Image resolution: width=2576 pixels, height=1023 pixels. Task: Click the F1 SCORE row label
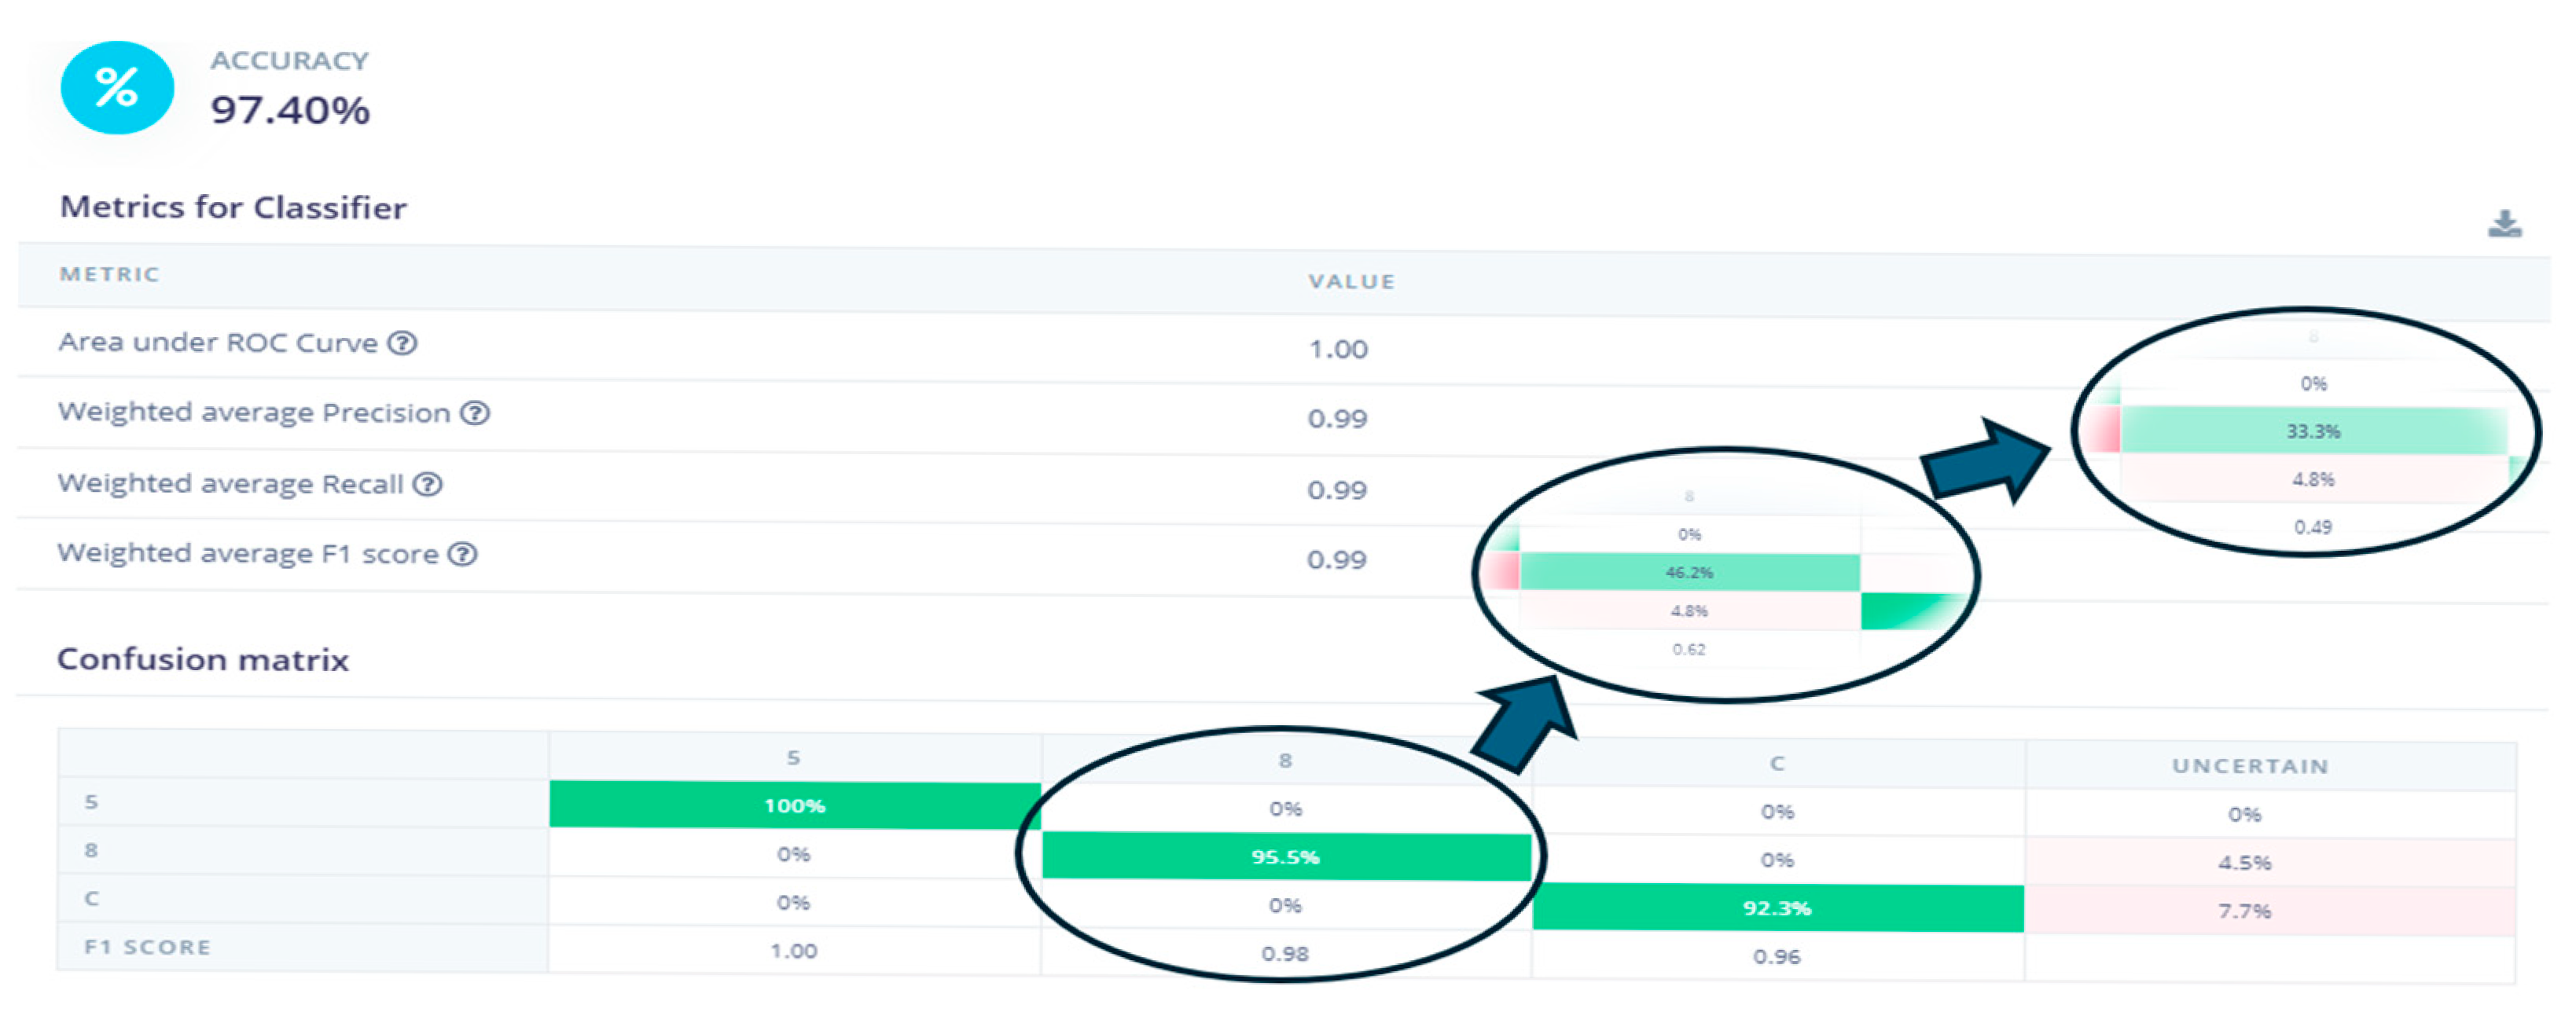(x=147, y=947)
